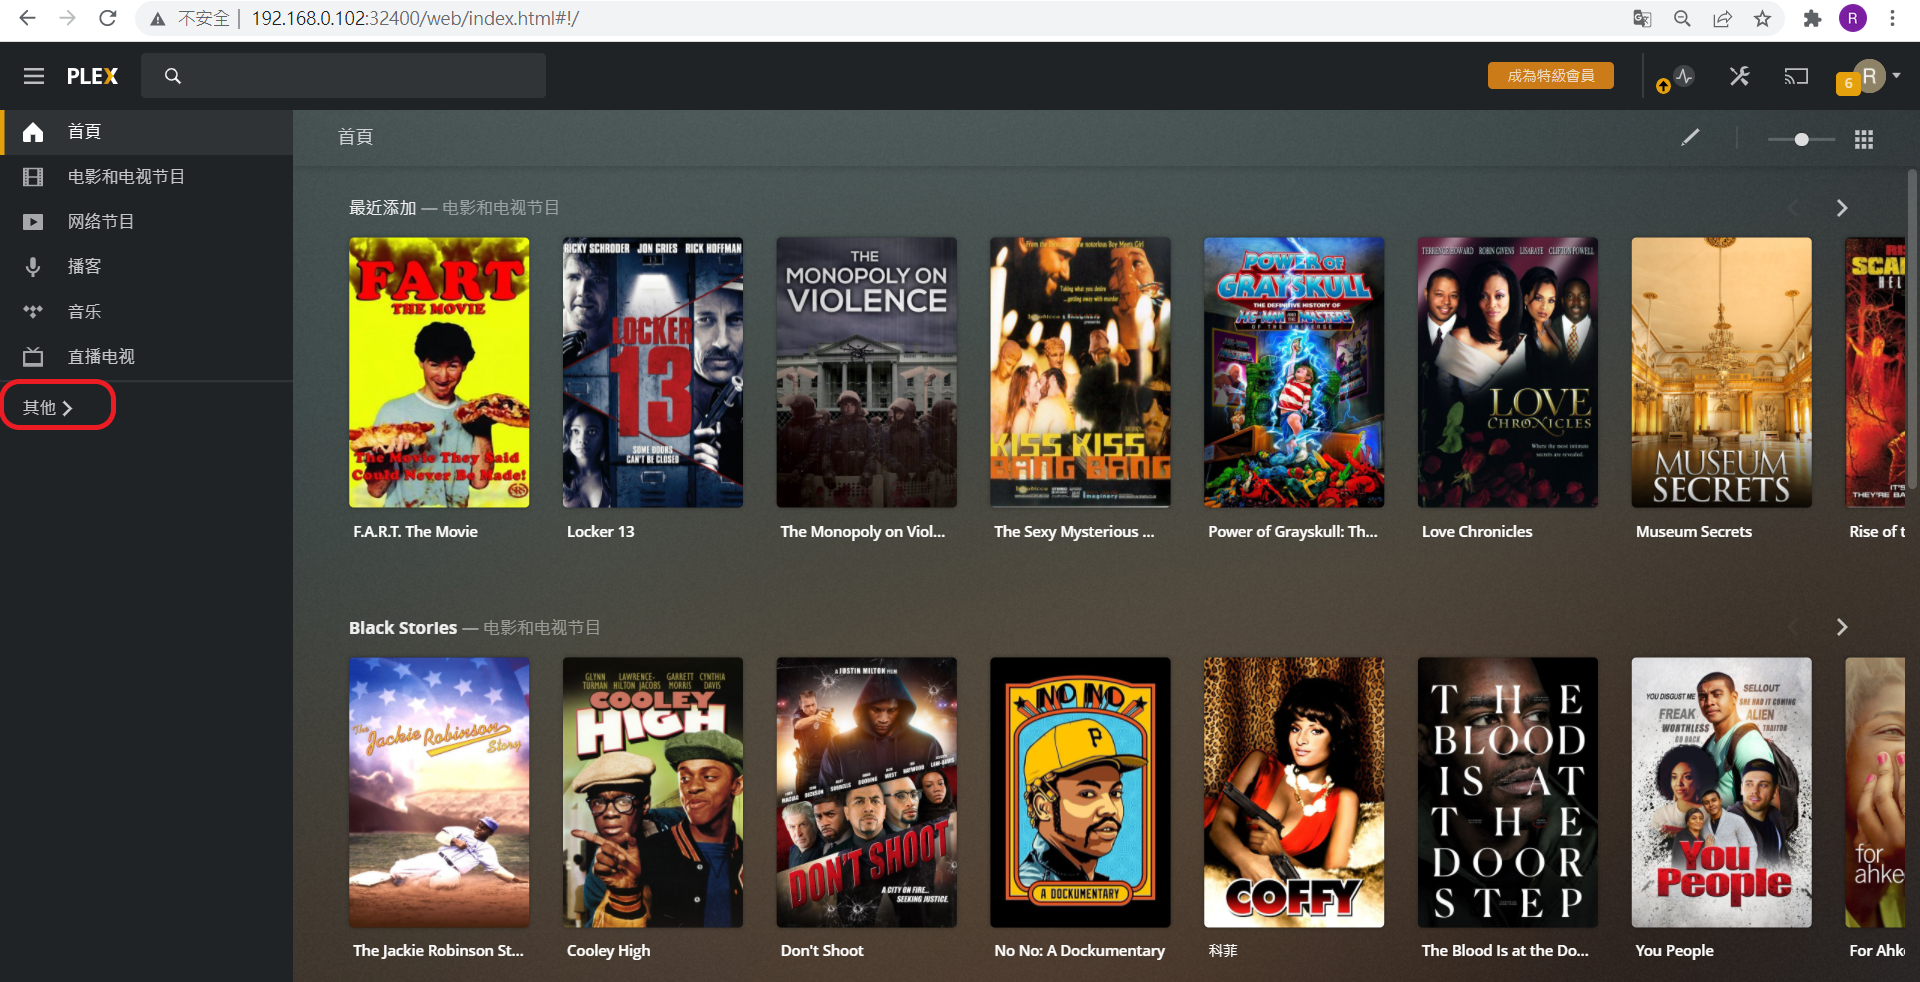Click browser share page icon
Viewport: 1920px width, 982px height.
1722,18
